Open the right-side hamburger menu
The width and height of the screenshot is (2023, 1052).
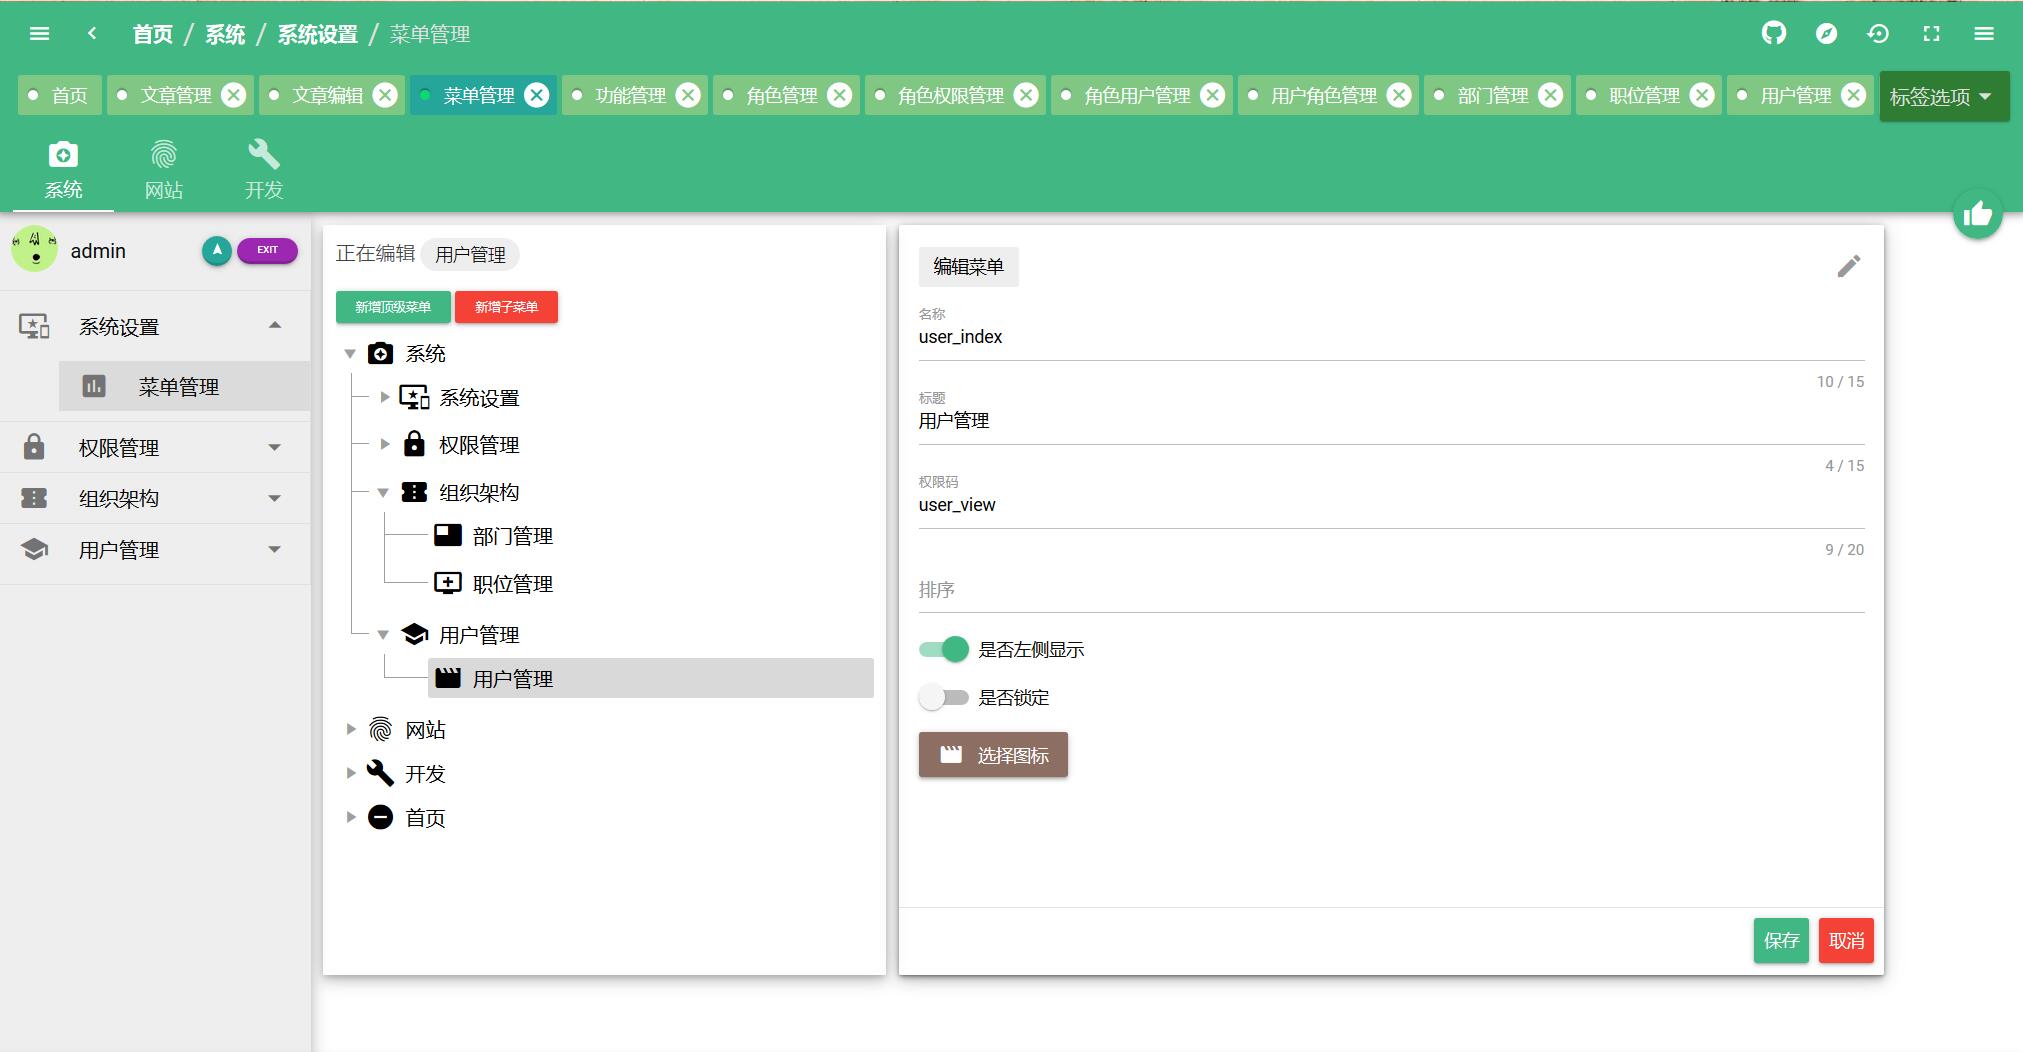1984,34
